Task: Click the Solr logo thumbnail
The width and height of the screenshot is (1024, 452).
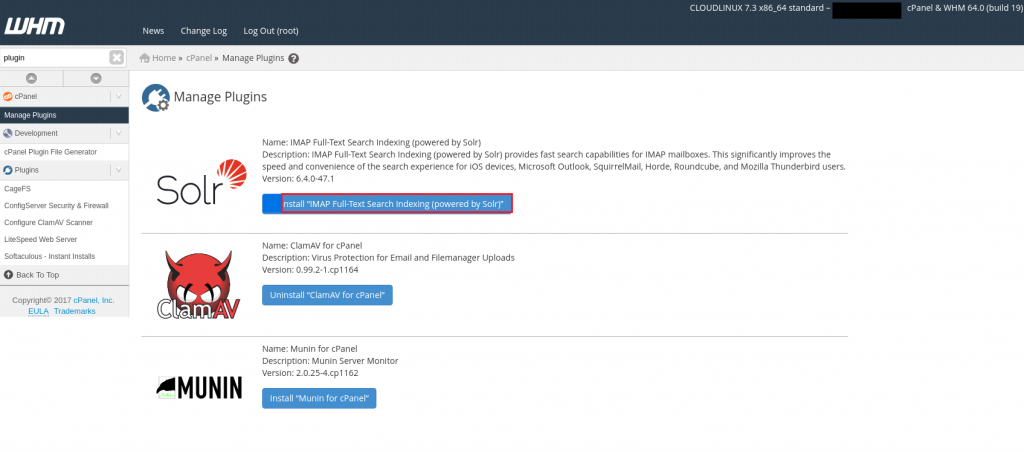Action: (202, 182)
